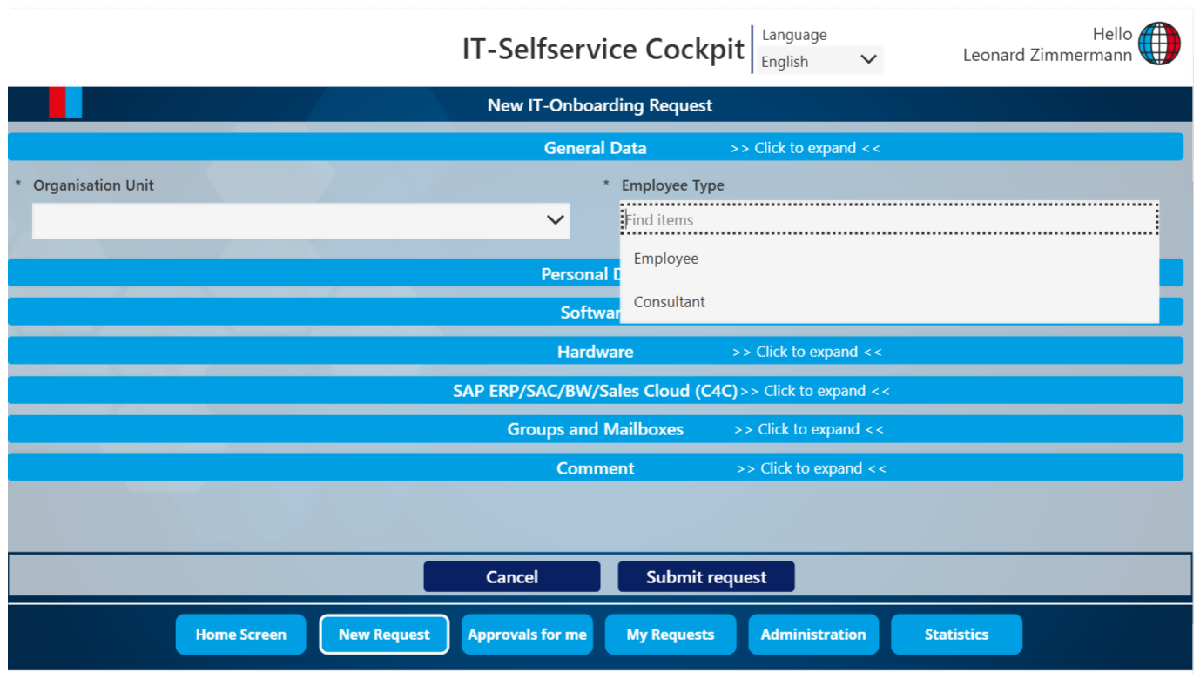Expand the Groups and Mailboxes section

(595, 430)
